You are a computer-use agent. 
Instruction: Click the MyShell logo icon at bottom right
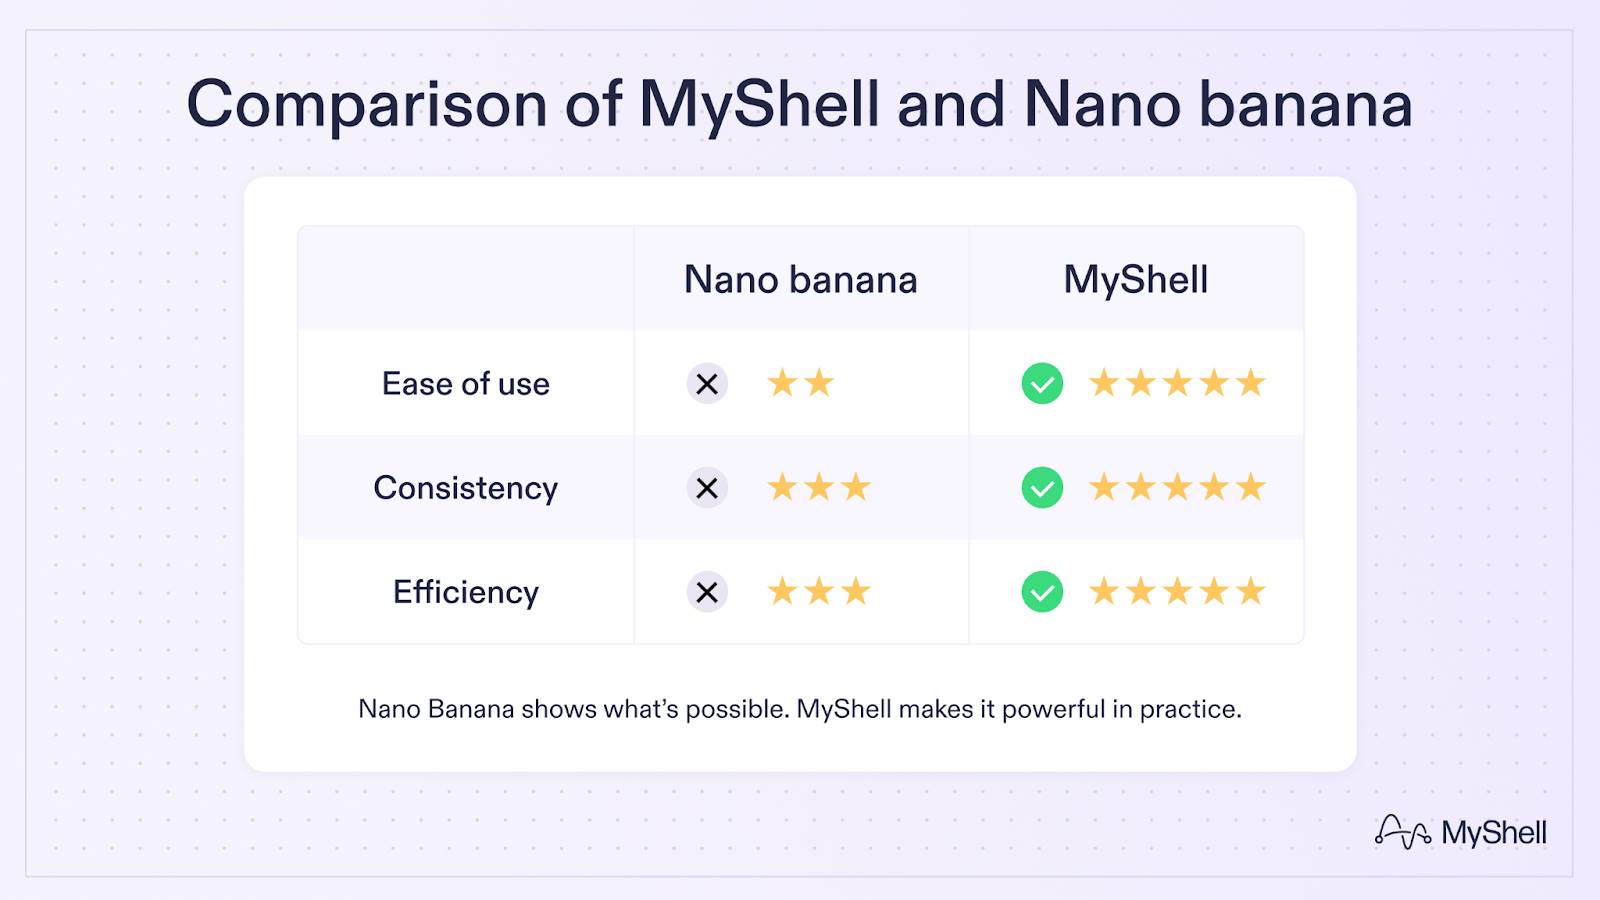click(1402, 832)
